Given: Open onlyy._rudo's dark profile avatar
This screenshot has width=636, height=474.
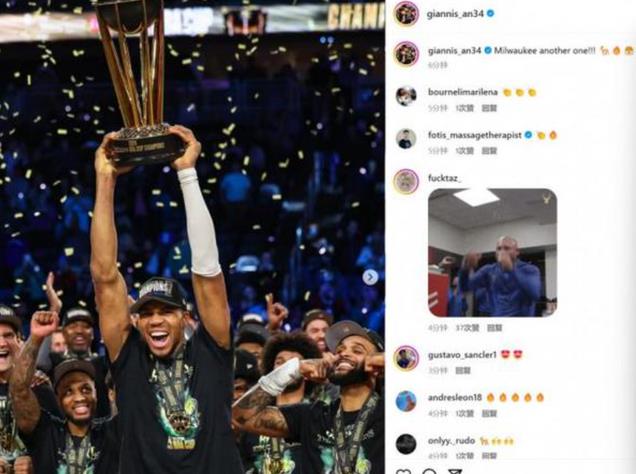Looking at the screenshot, I should click(x=406, y=444).
